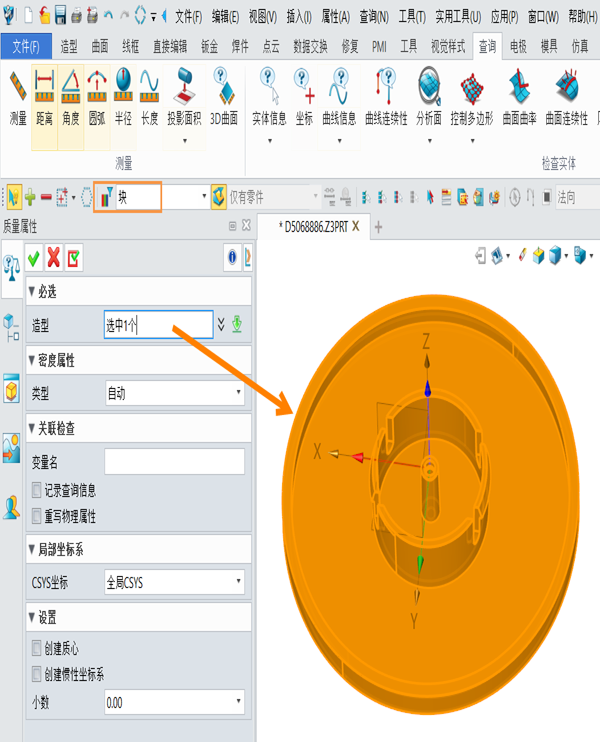Click the undo arrow icon
600x742 pixels.
tap(108, 15)
